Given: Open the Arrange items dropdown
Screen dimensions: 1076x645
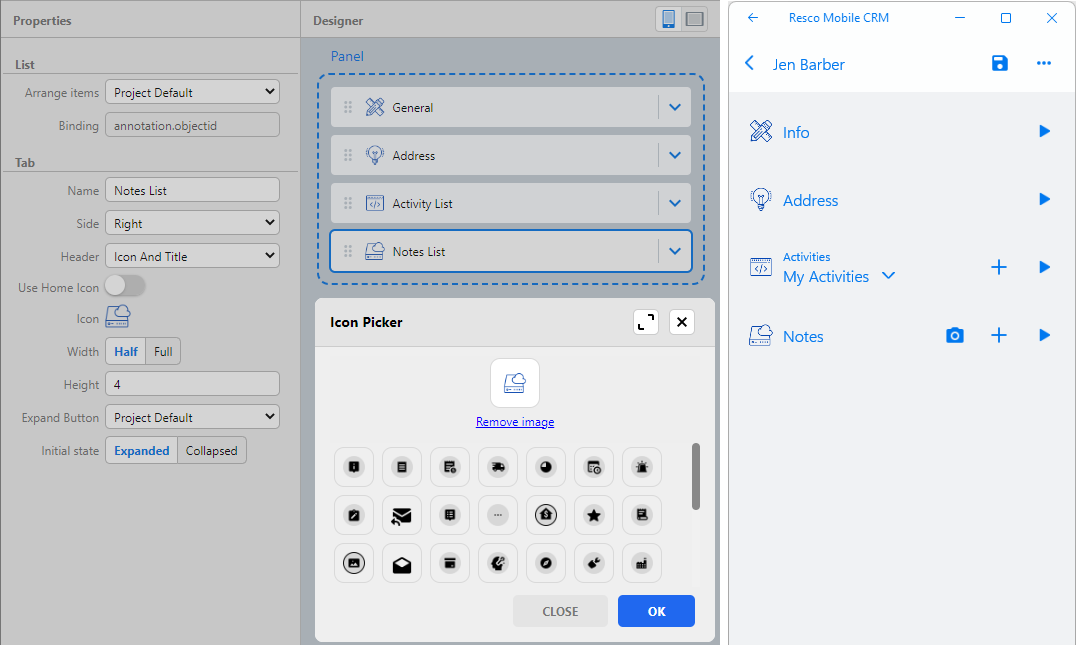Looking at the screenshot, I should (192, 92).
